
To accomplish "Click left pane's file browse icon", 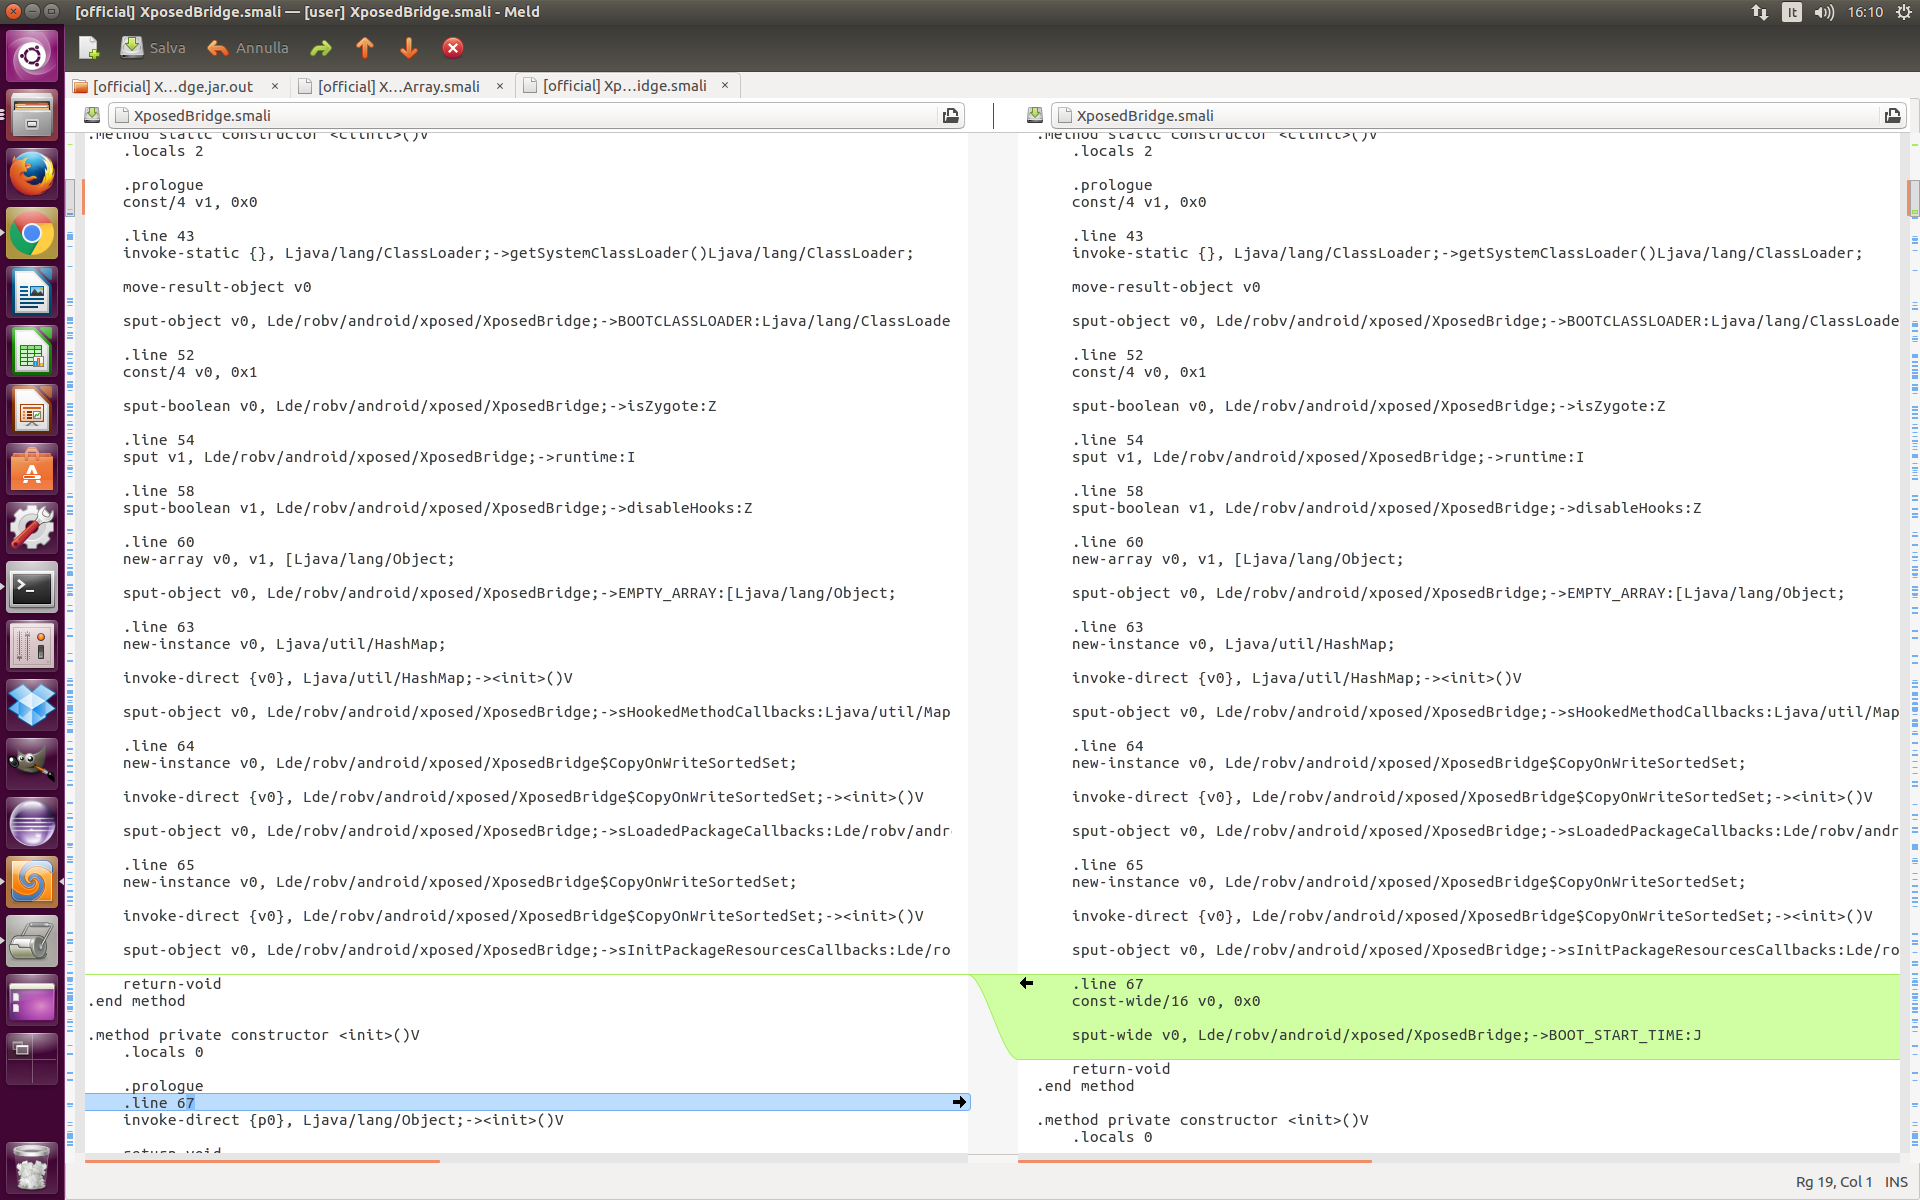I will [951, 116].
